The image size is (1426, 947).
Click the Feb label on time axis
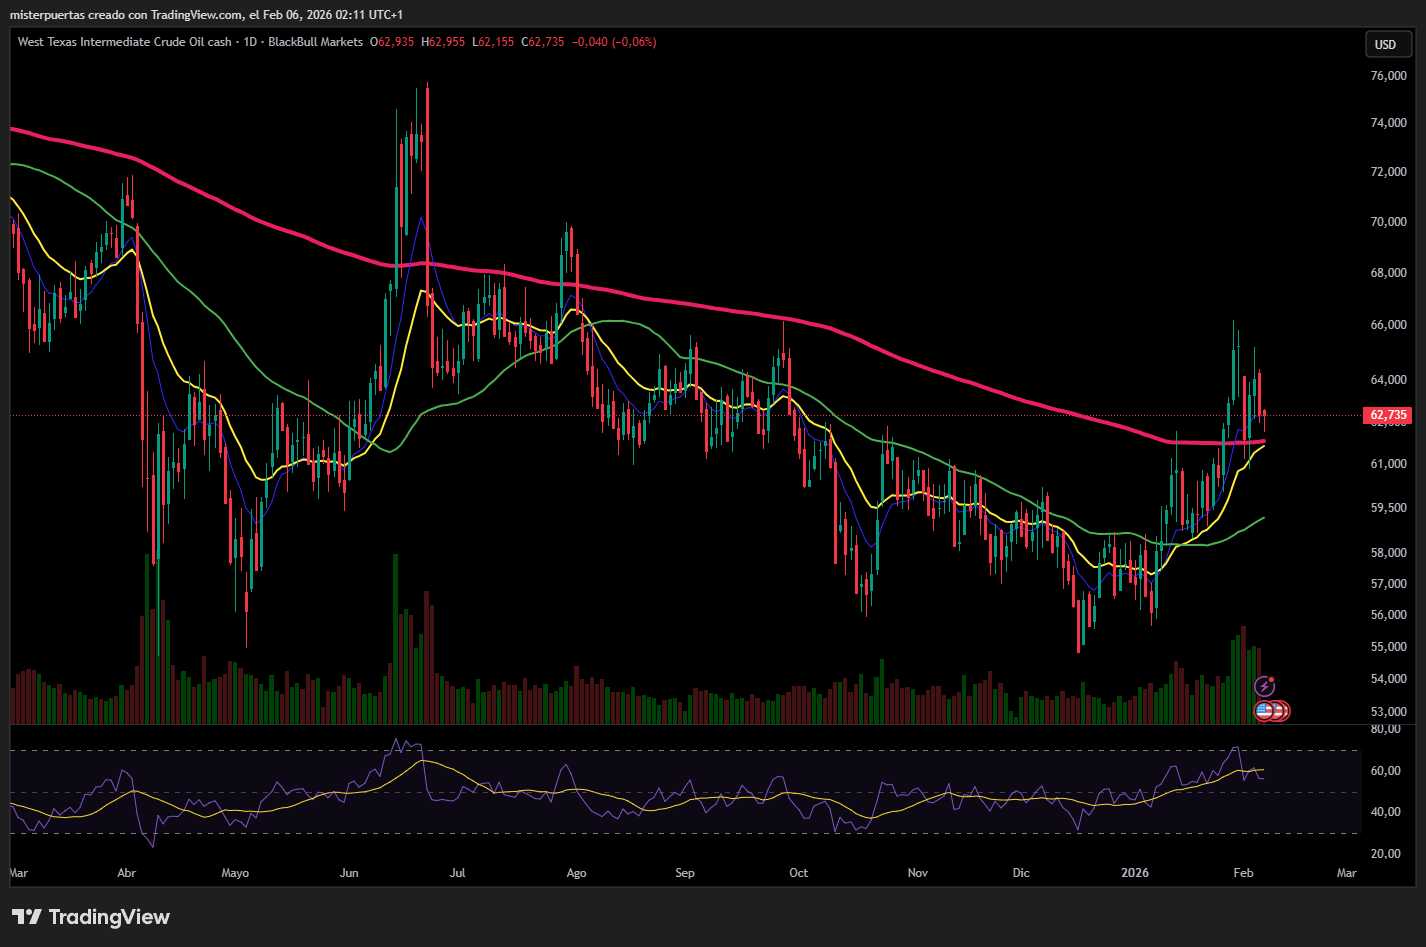[x=1243, y=873]
